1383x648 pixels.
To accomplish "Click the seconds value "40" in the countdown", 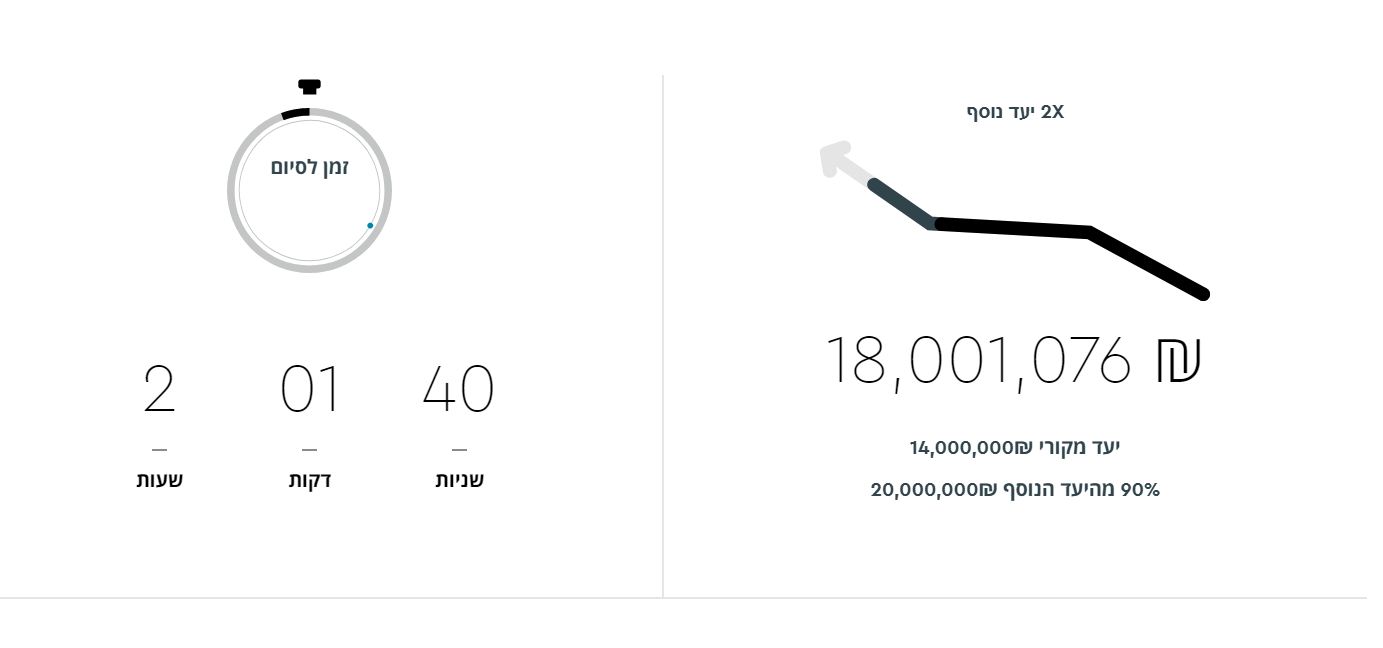I will [x=458, y=388].
